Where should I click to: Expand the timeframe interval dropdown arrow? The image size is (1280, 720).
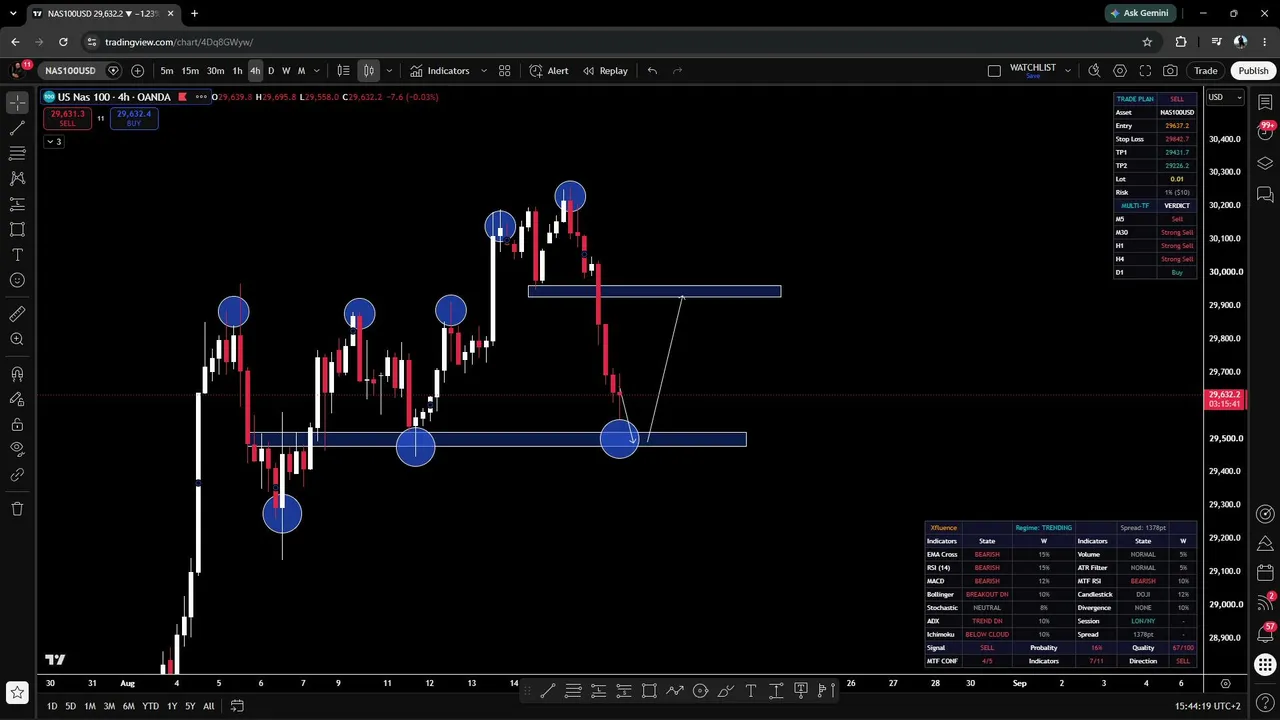pos(317,71)
